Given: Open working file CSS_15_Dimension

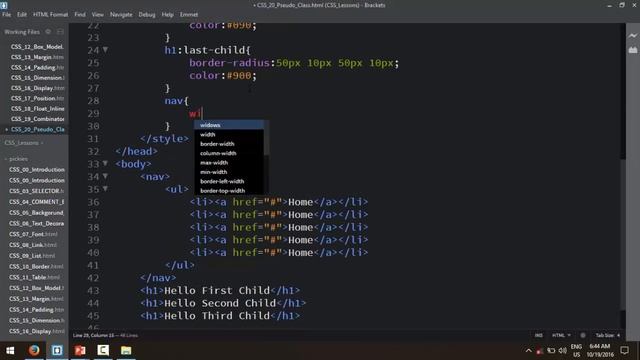Looking at the screenshot, I should 37,78.
